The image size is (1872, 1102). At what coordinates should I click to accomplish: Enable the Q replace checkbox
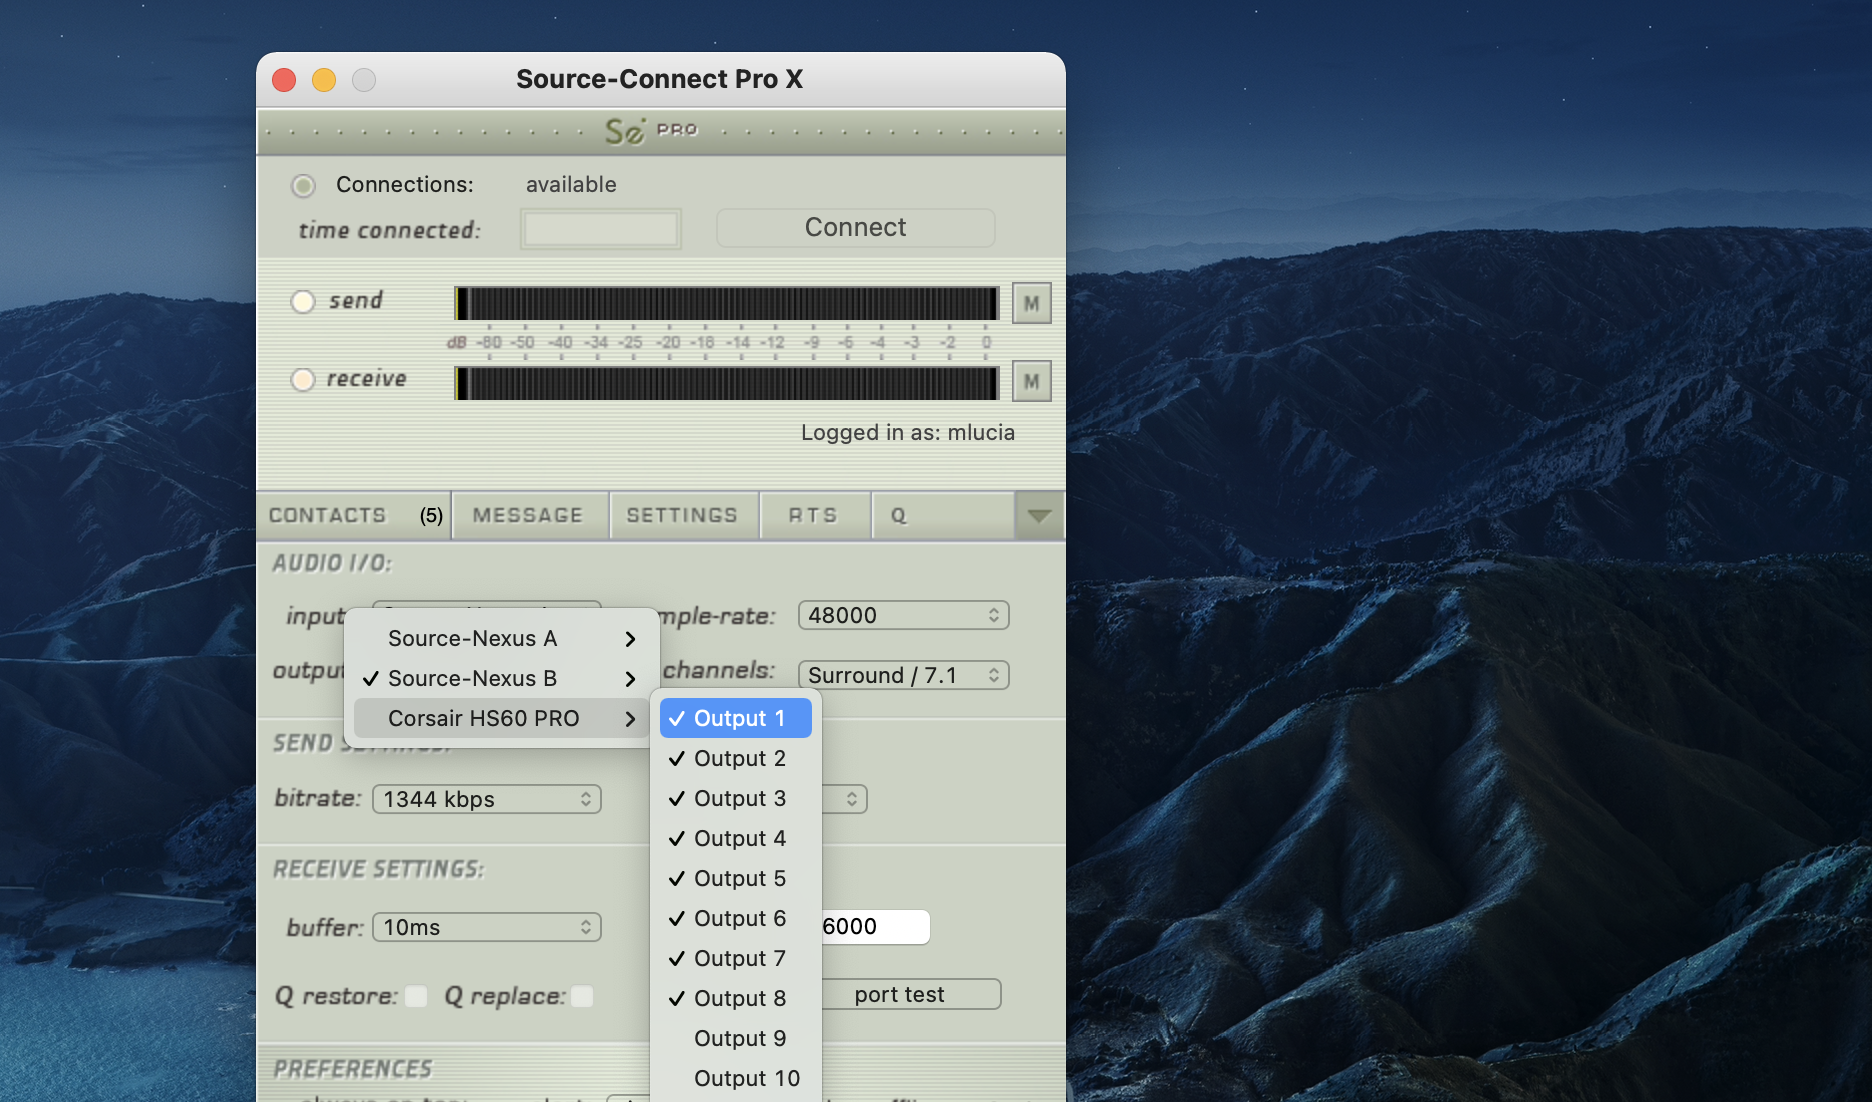click(x=582, y=996)
